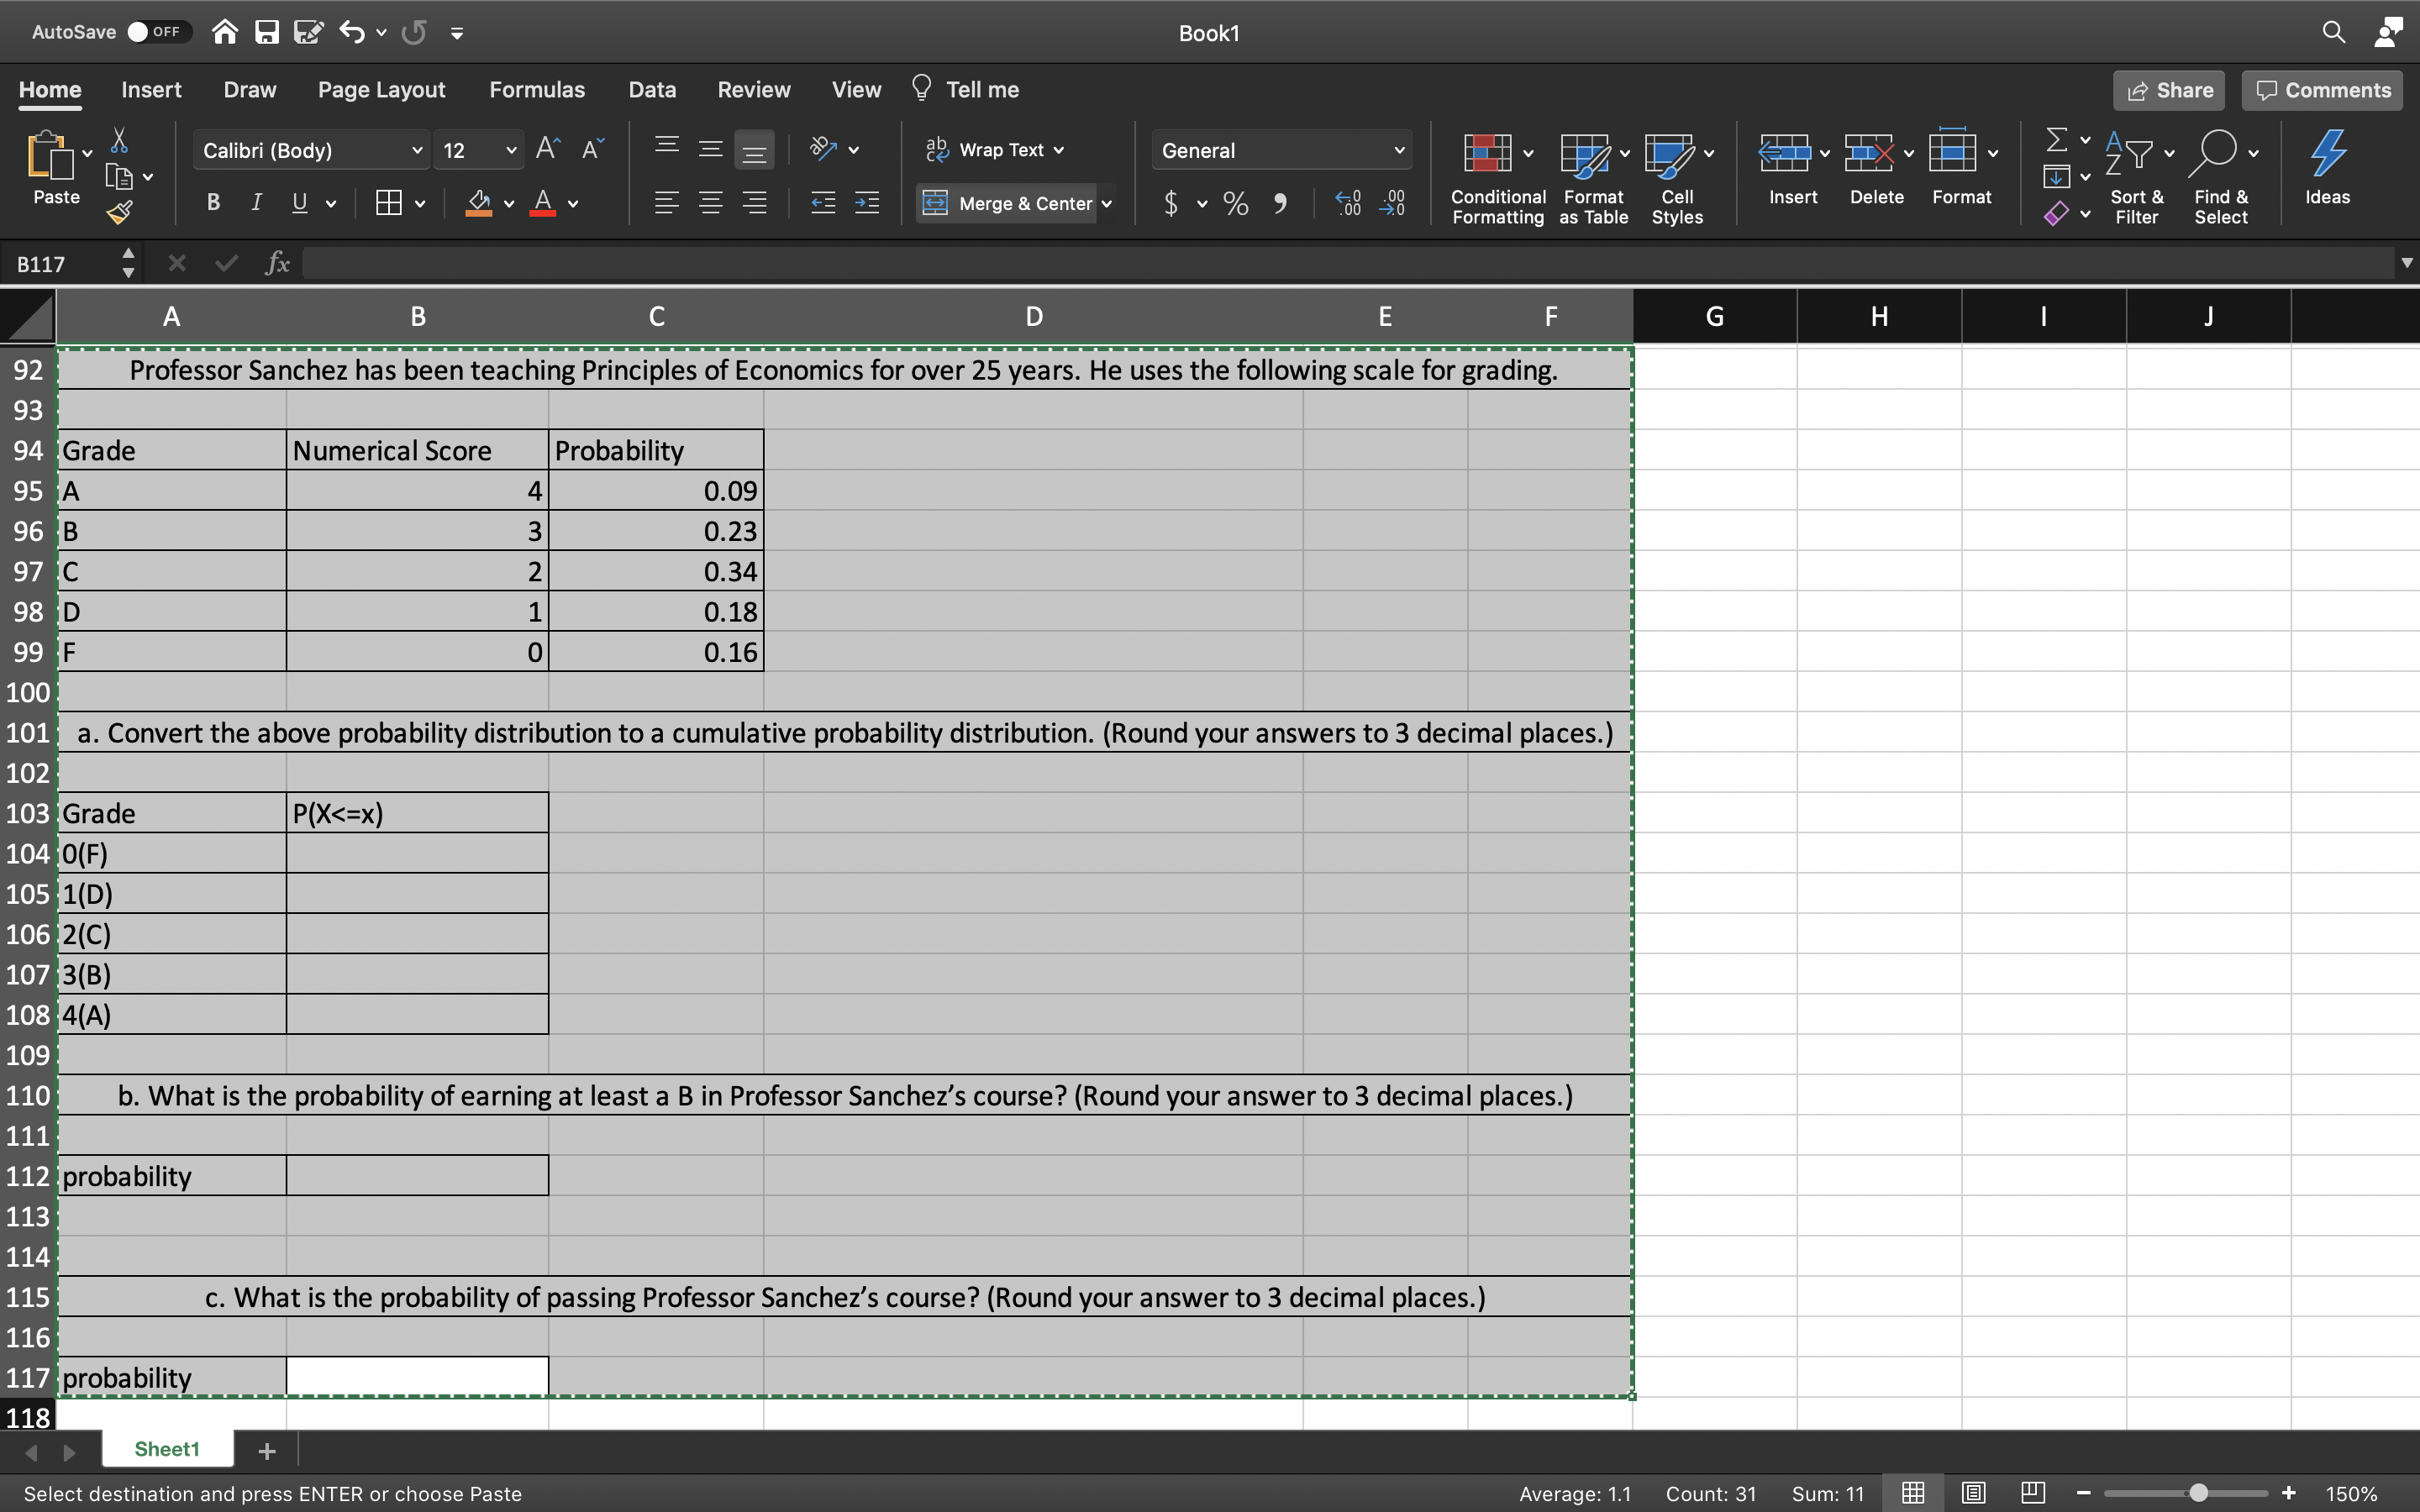Screen dimensions: 2420x1512
Task: Click the Increase Font Size icon
Action: tap(547, 149)
